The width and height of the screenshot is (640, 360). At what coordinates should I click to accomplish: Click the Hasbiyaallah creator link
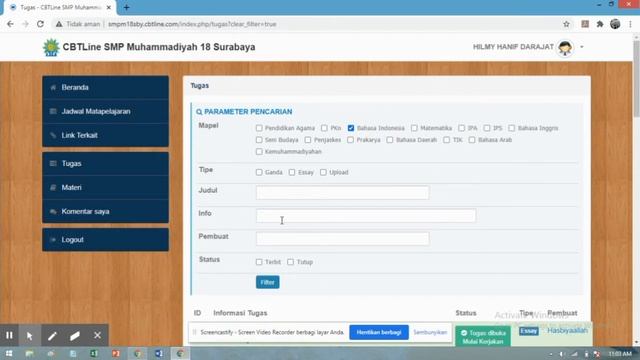567,330
